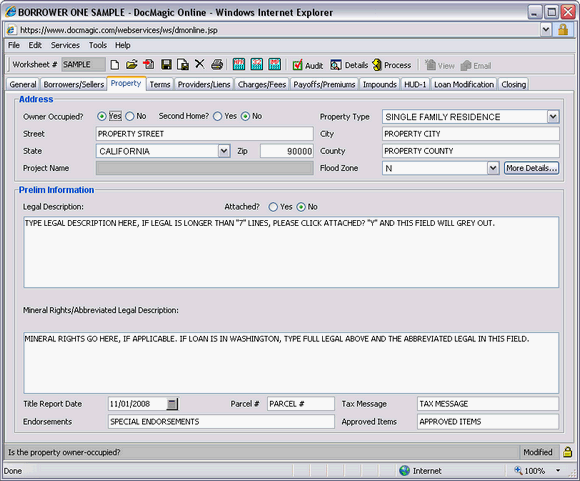This screenshot has width=580, height=481.
Task: Click the Zip input field
Action: coord(287,151)
